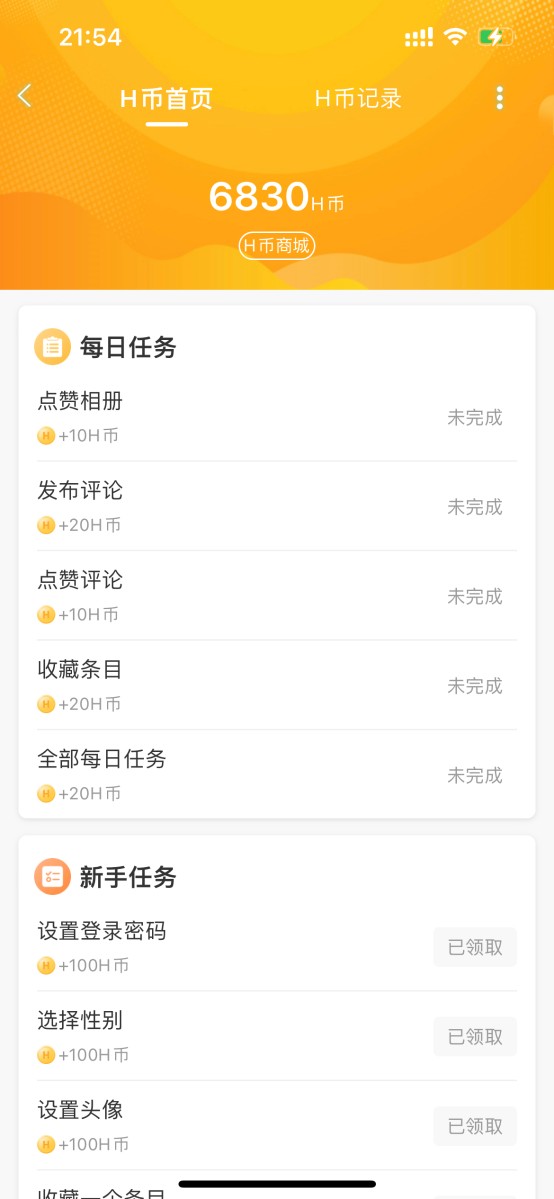Image resolution: width=554 pixels, height=1199 pixels.
Task: Tap the Wi-Fi status icon
Action: point(456,37)
